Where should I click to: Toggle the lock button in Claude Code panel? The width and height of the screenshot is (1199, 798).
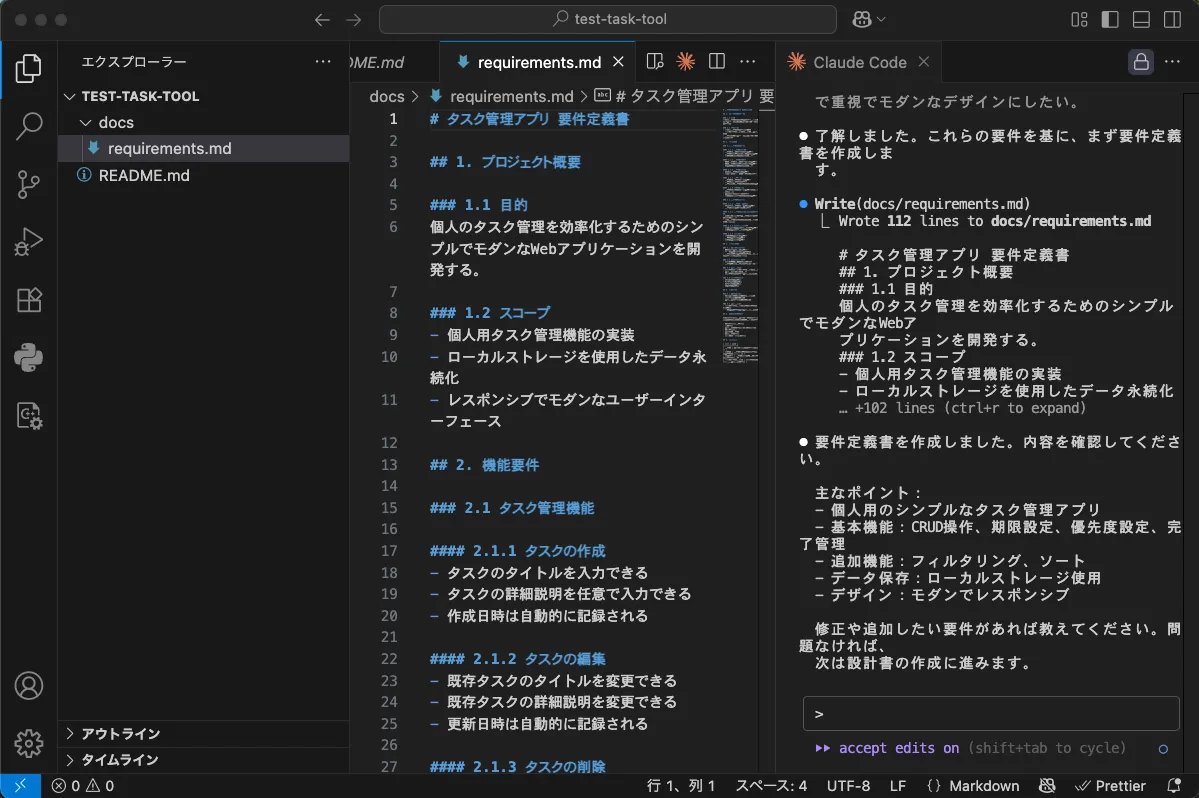(1140, 62)
